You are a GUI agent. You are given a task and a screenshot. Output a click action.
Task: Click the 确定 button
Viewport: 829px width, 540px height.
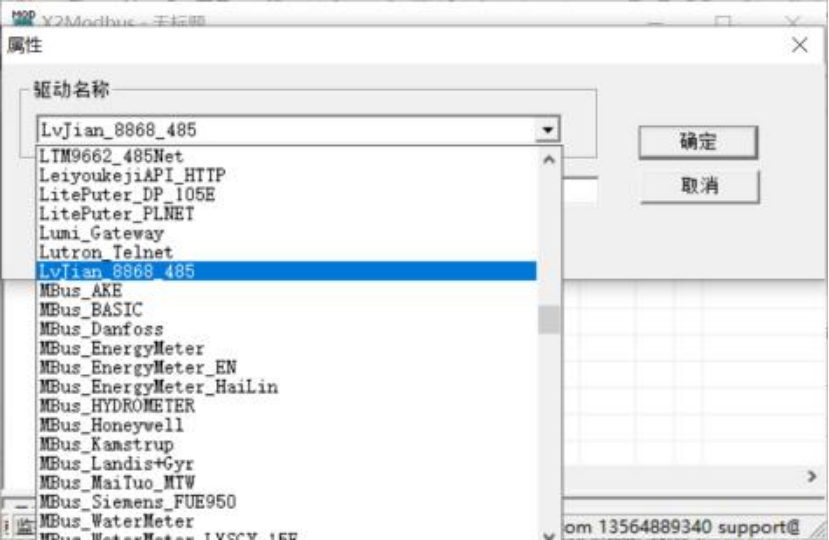(x=698, y=142)
